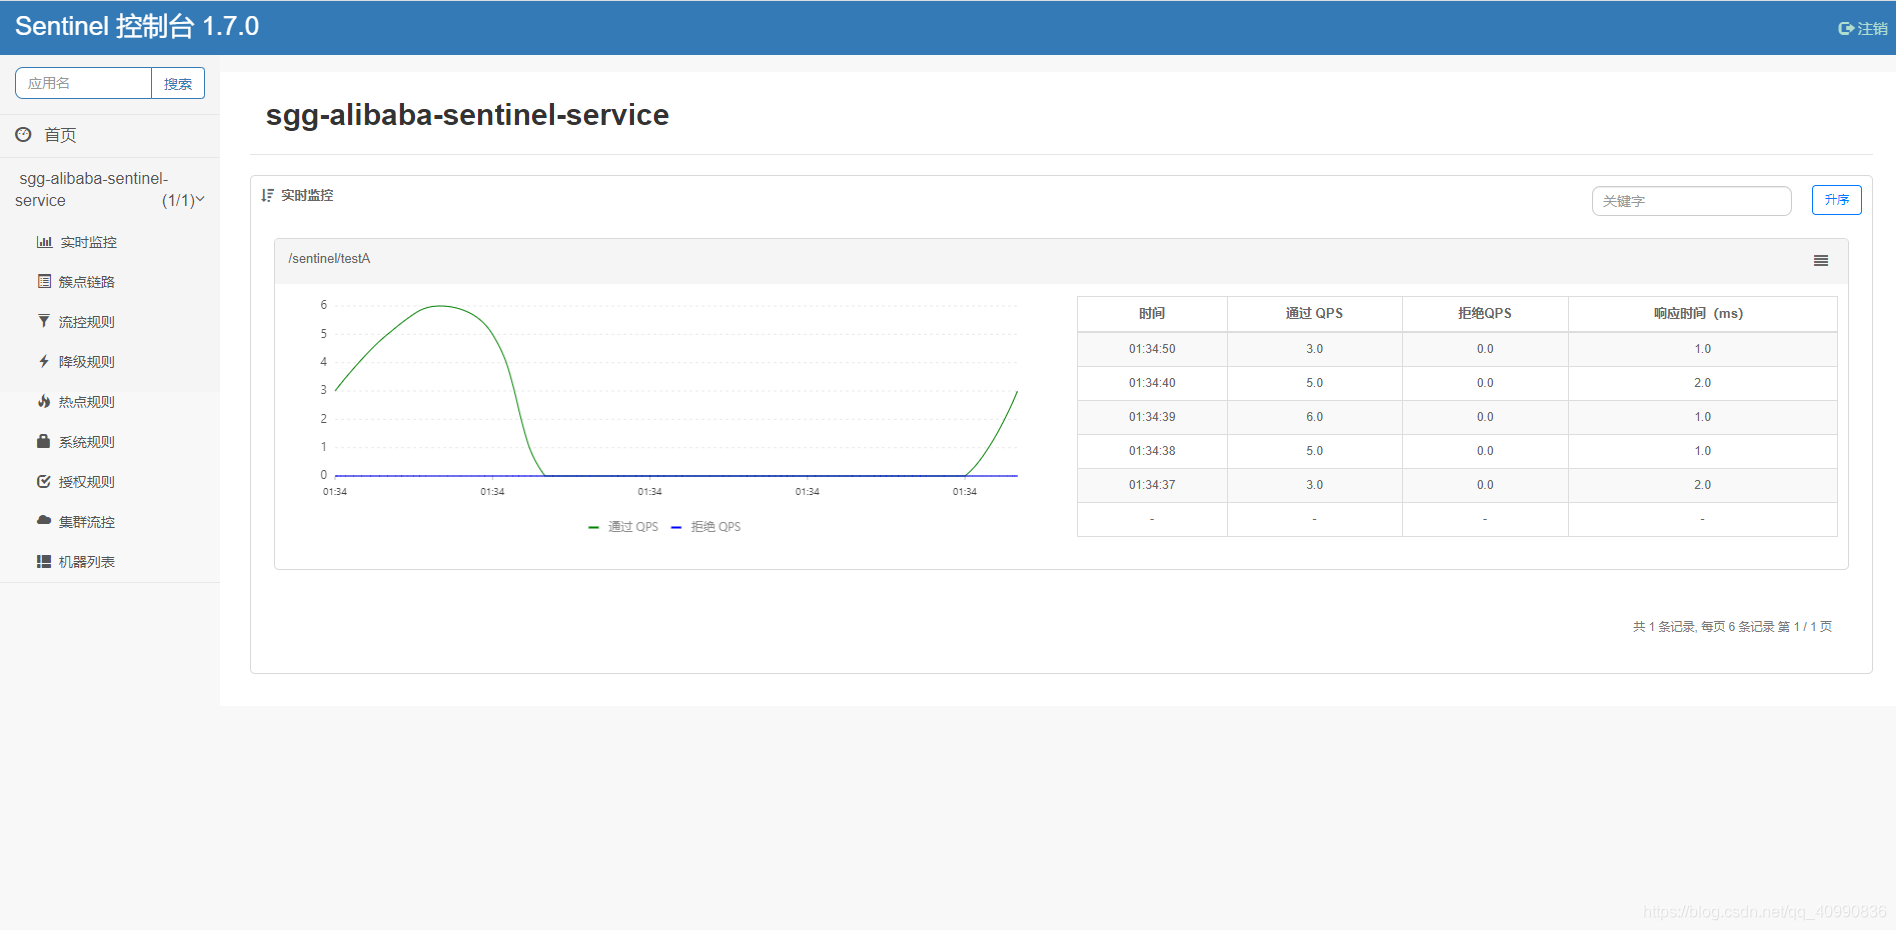1896x930 pixels.
Task: Open 热点规则 in the sidebar
Action: (87, 402)
